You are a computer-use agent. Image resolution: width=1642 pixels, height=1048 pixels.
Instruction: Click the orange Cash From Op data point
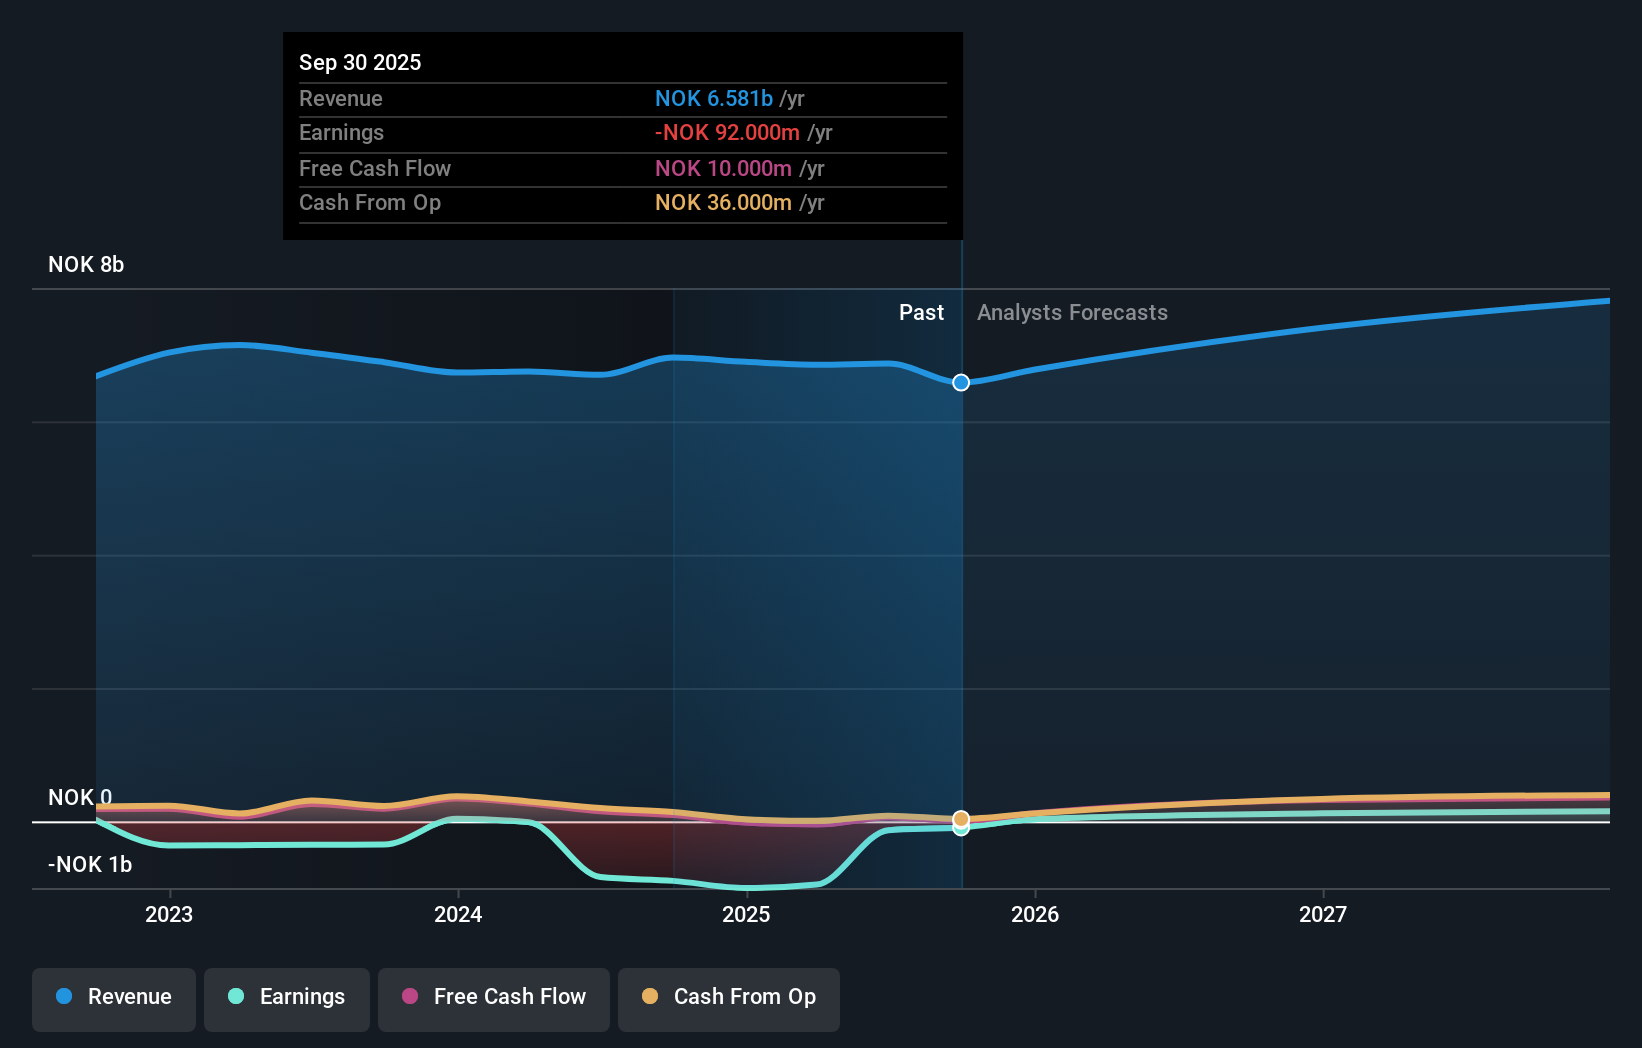click(961, 819)
